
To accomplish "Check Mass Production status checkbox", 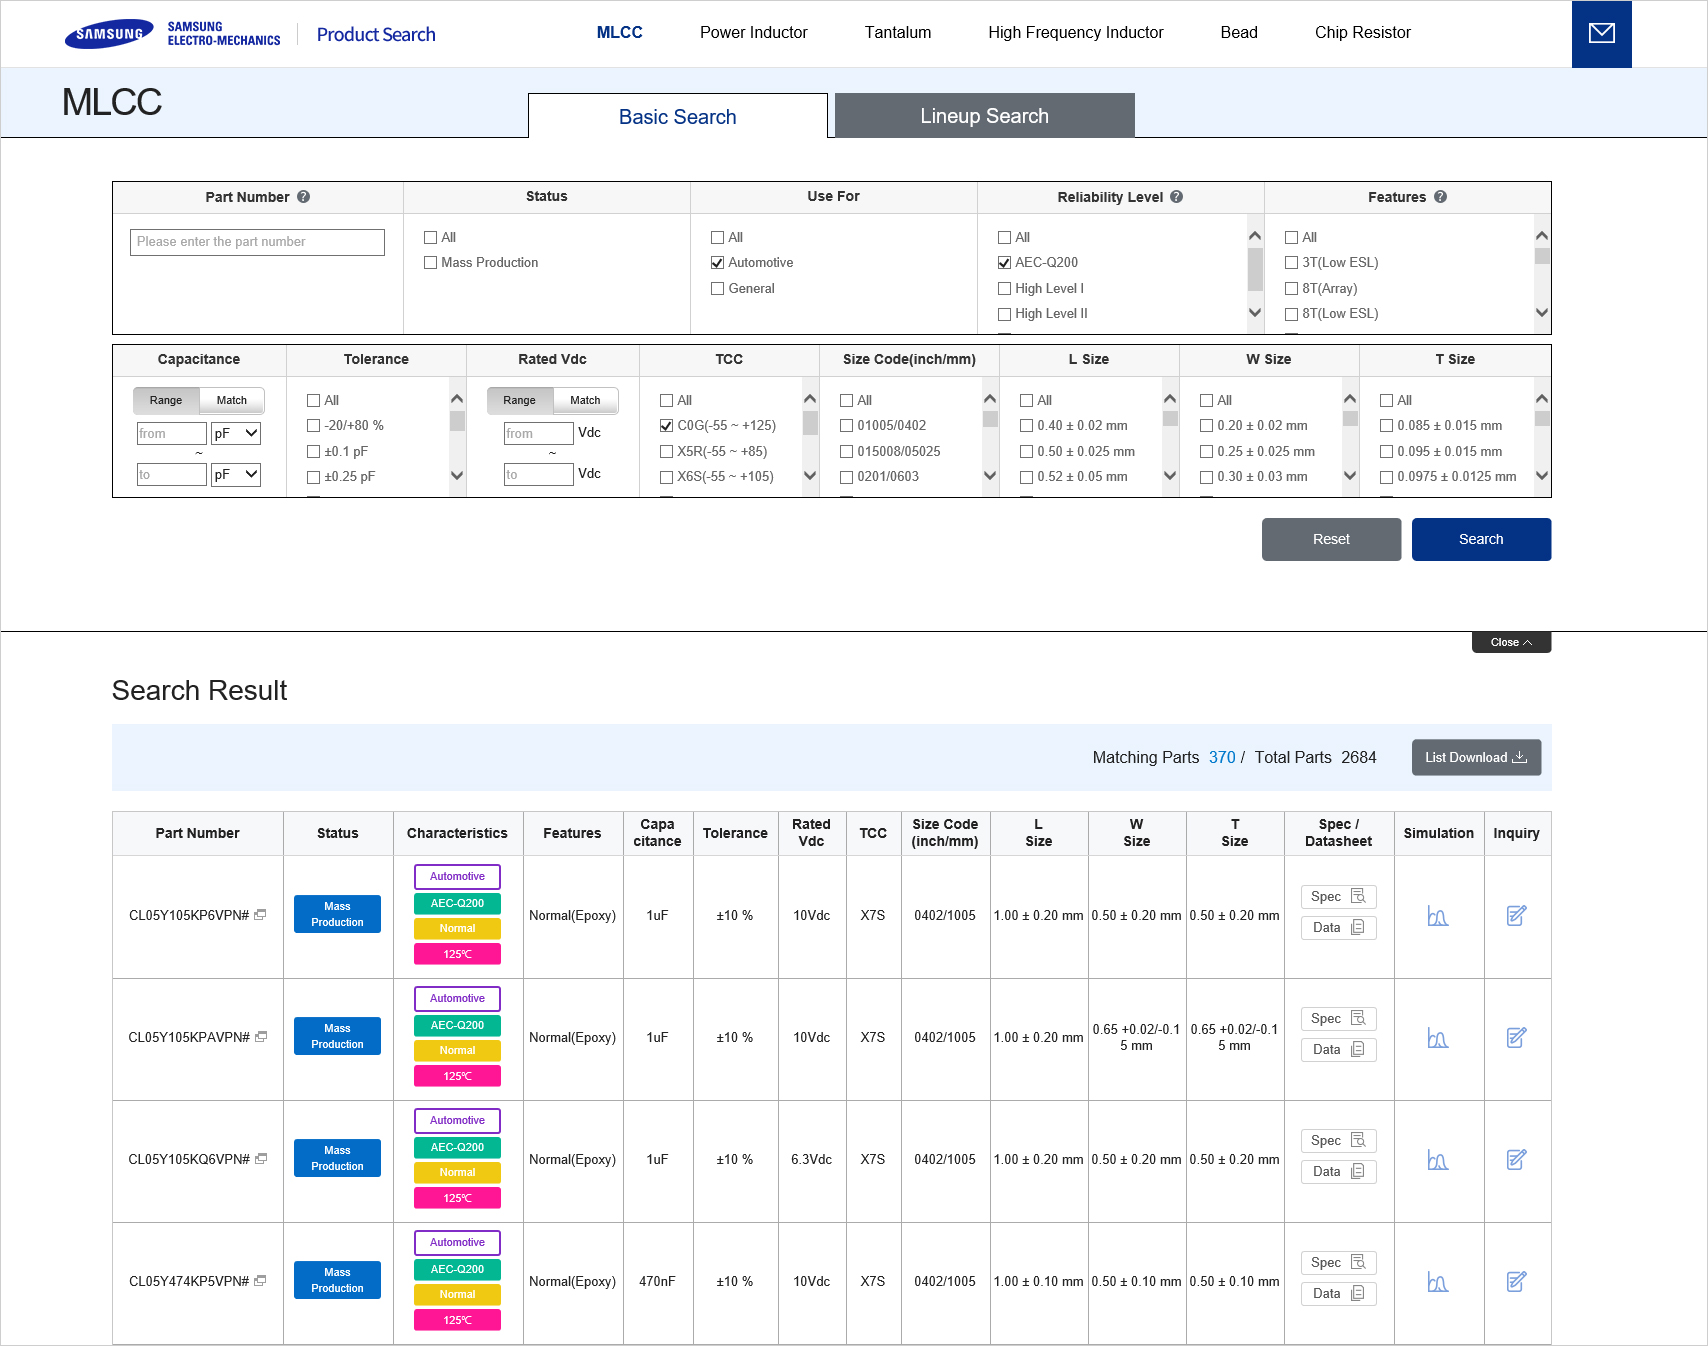I will 431,263.
